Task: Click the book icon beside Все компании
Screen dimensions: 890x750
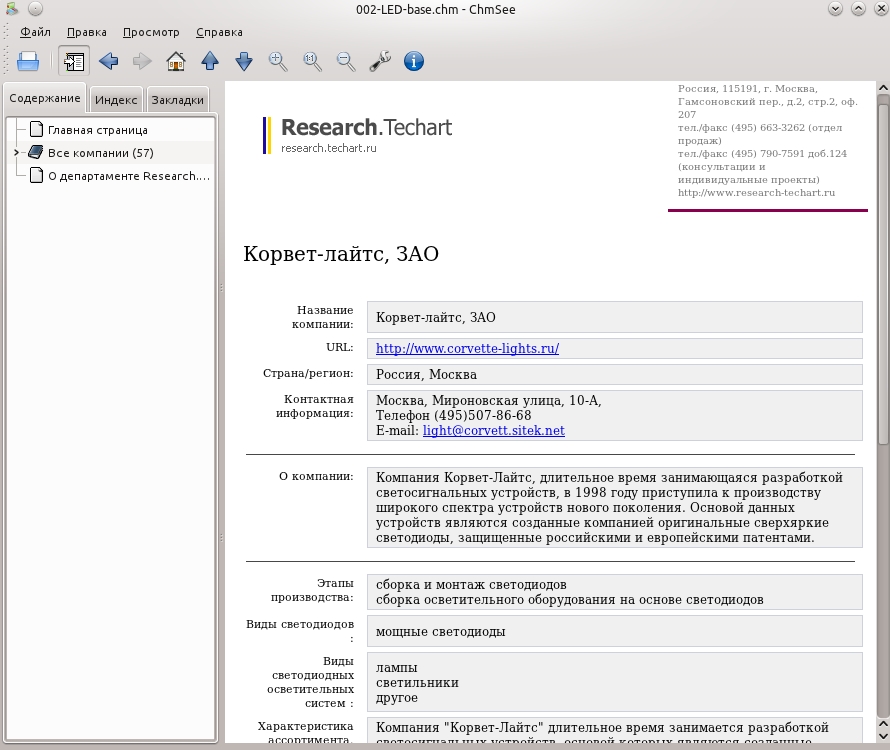Action: (36, 152)
